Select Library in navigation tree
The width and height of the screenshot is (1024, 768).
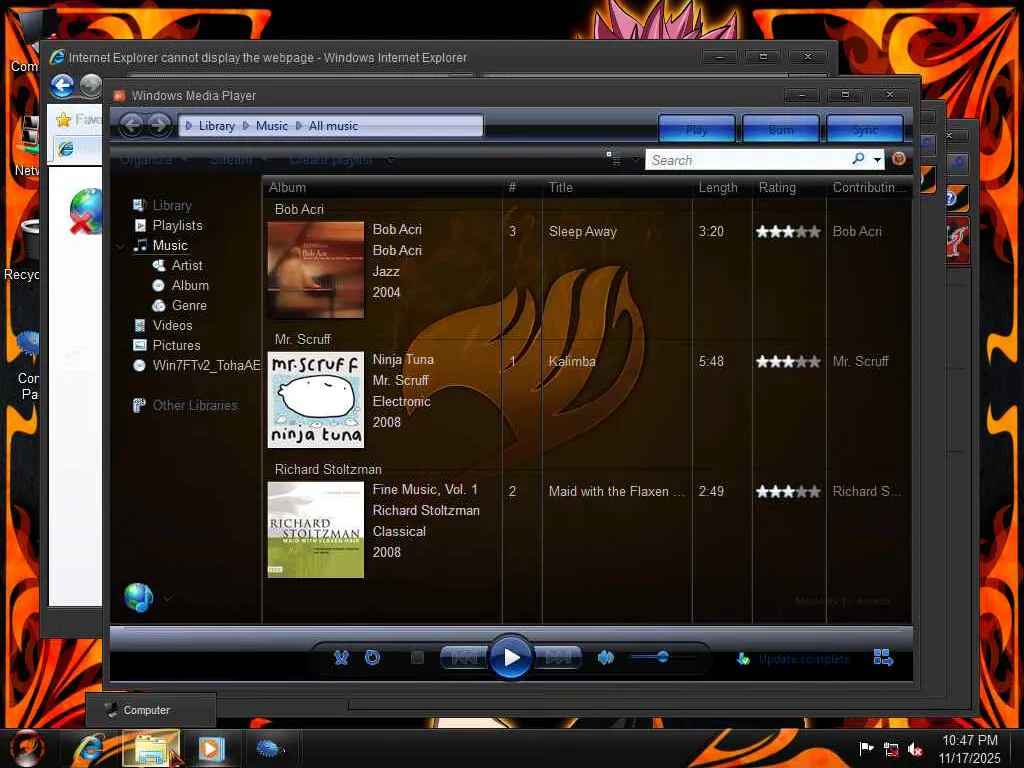point(172,205)
